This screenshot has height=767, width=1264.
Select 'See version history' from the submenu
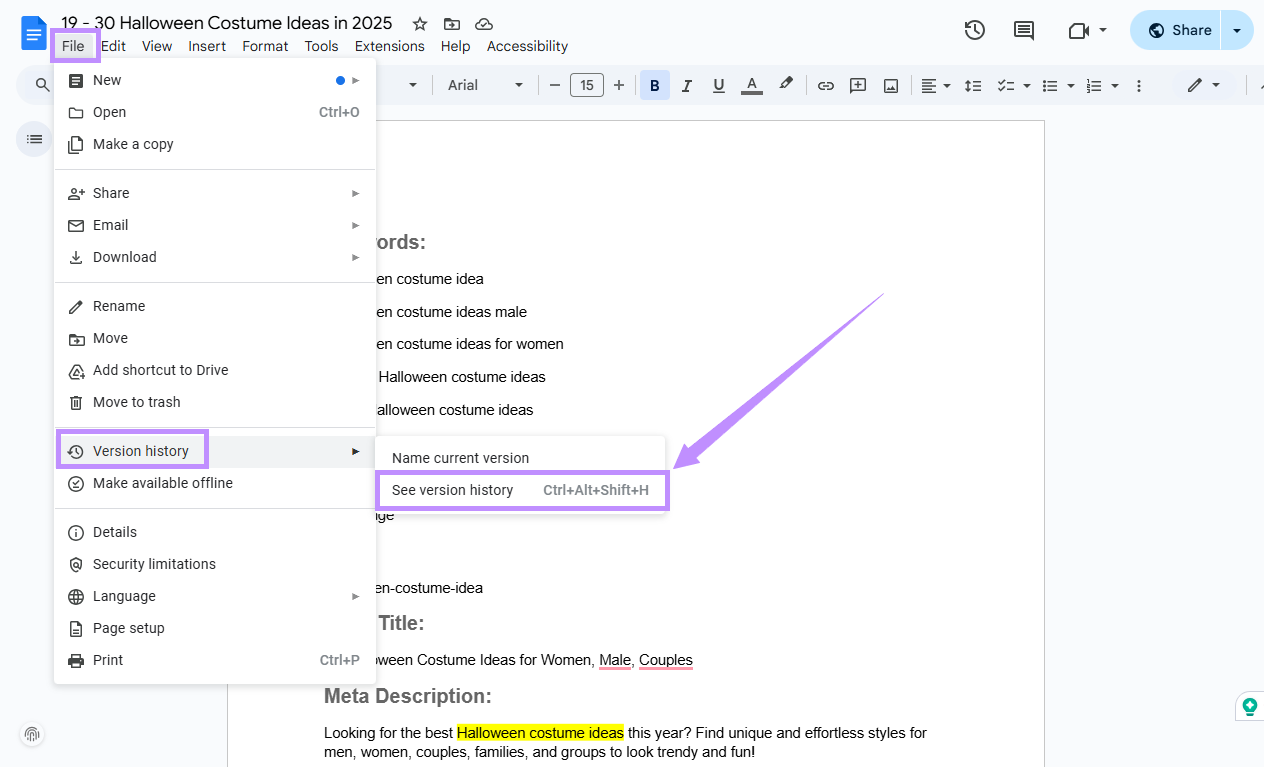453,490
